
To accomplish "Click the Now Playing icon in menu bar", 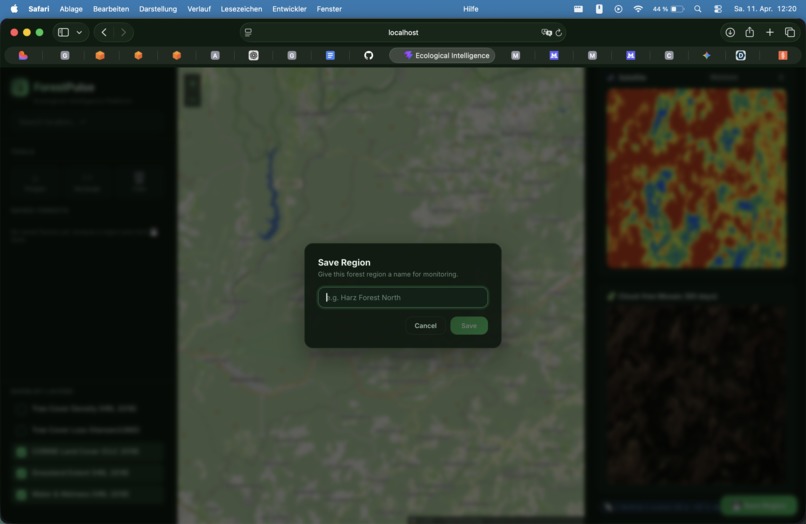I will (618, 9).
